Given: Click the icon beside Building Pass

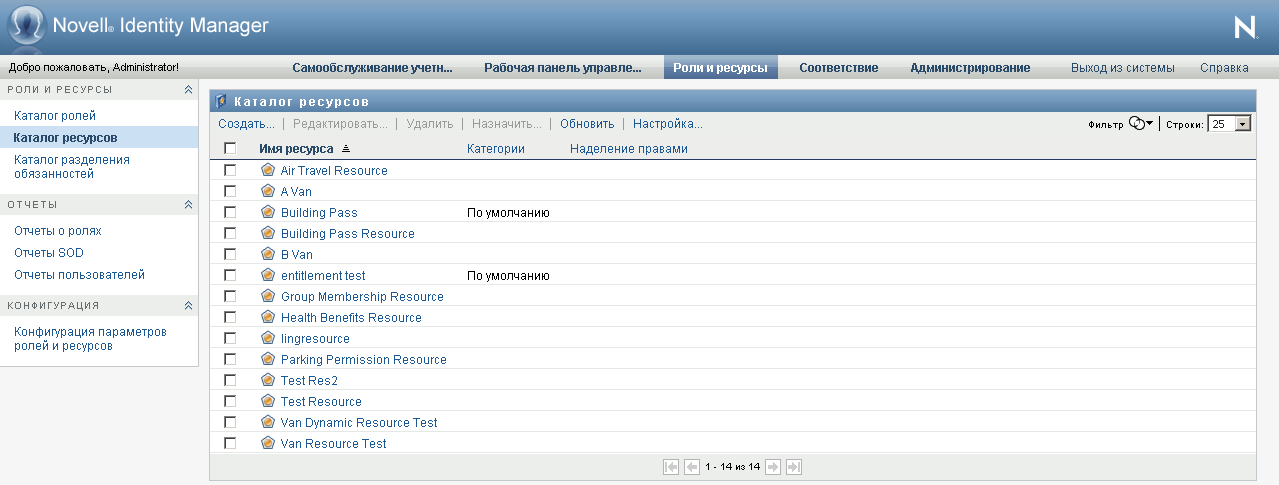Looking at the screenshot, I should click(x=267, y=212).
